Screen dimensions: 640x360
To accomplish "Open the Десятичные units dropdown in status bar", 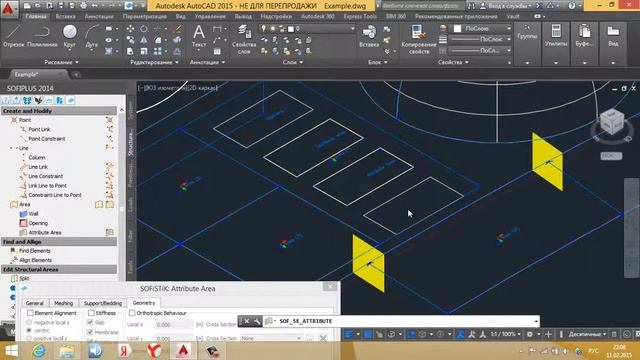I will 587,334.
